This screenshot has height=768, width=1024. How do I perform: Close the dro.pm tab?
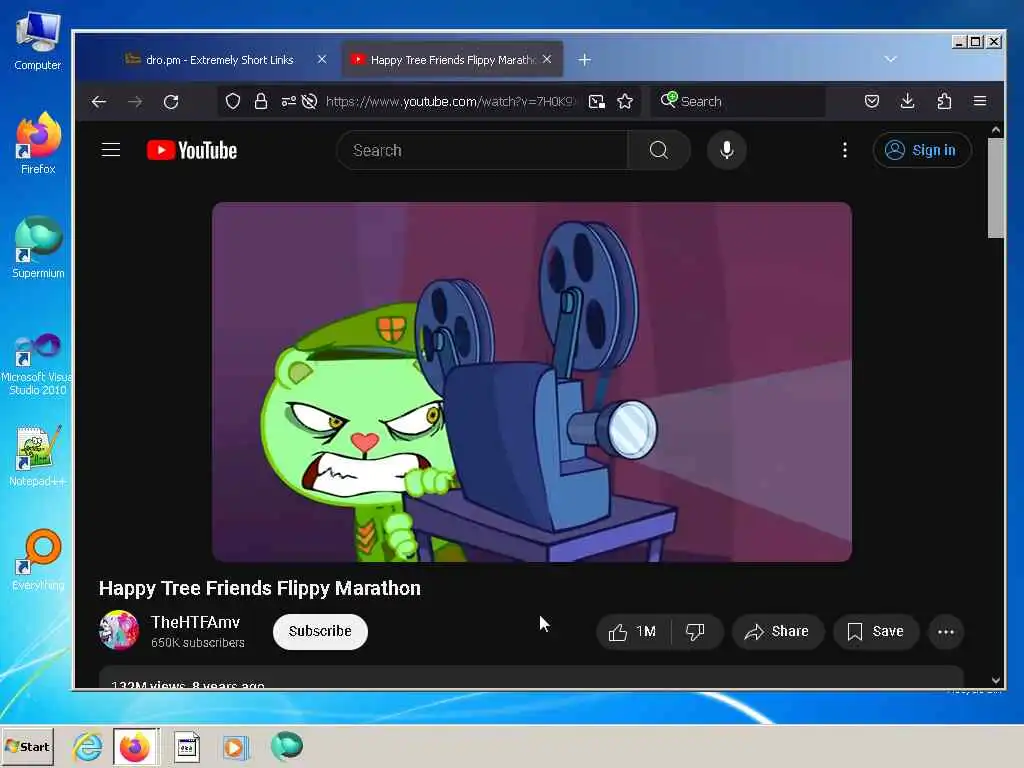(322, 59)
